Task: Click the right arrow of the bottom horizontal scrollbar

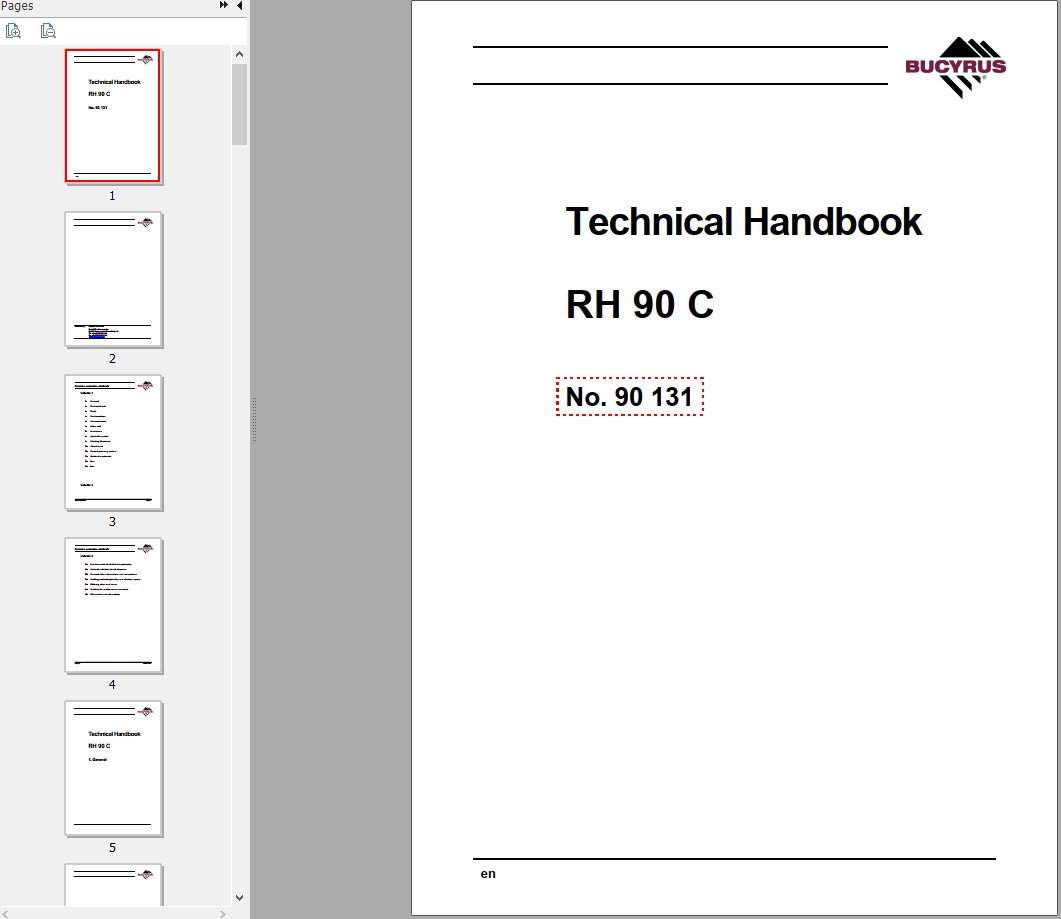Action: (x=222, y=912)
